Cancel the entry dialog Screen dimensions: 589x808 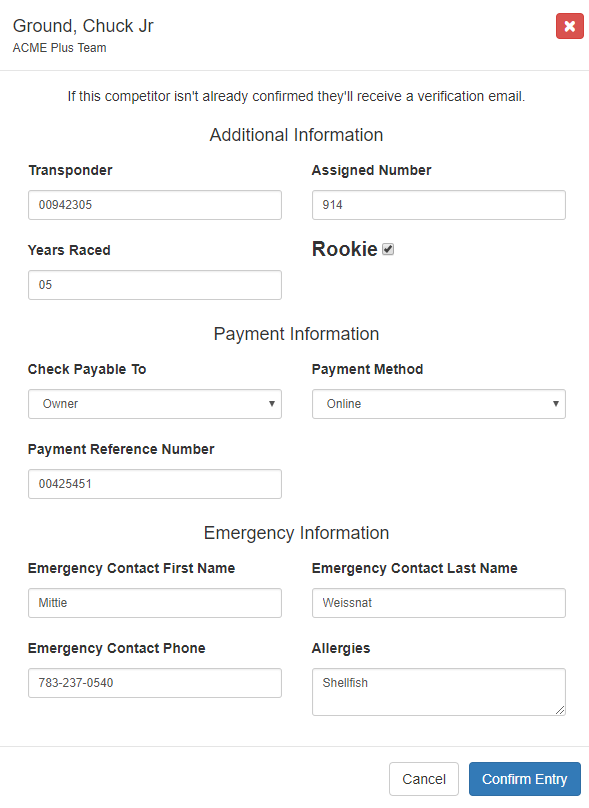pyautogui.click(x=424, y=779)
